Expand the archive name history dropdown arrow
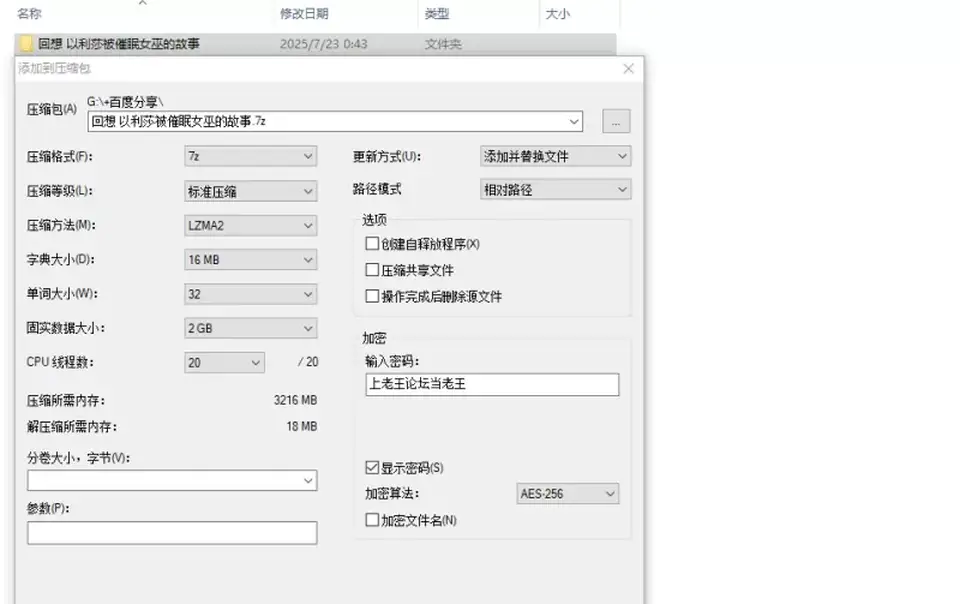The width and height of the screenshot is (960, 604). 574,121
